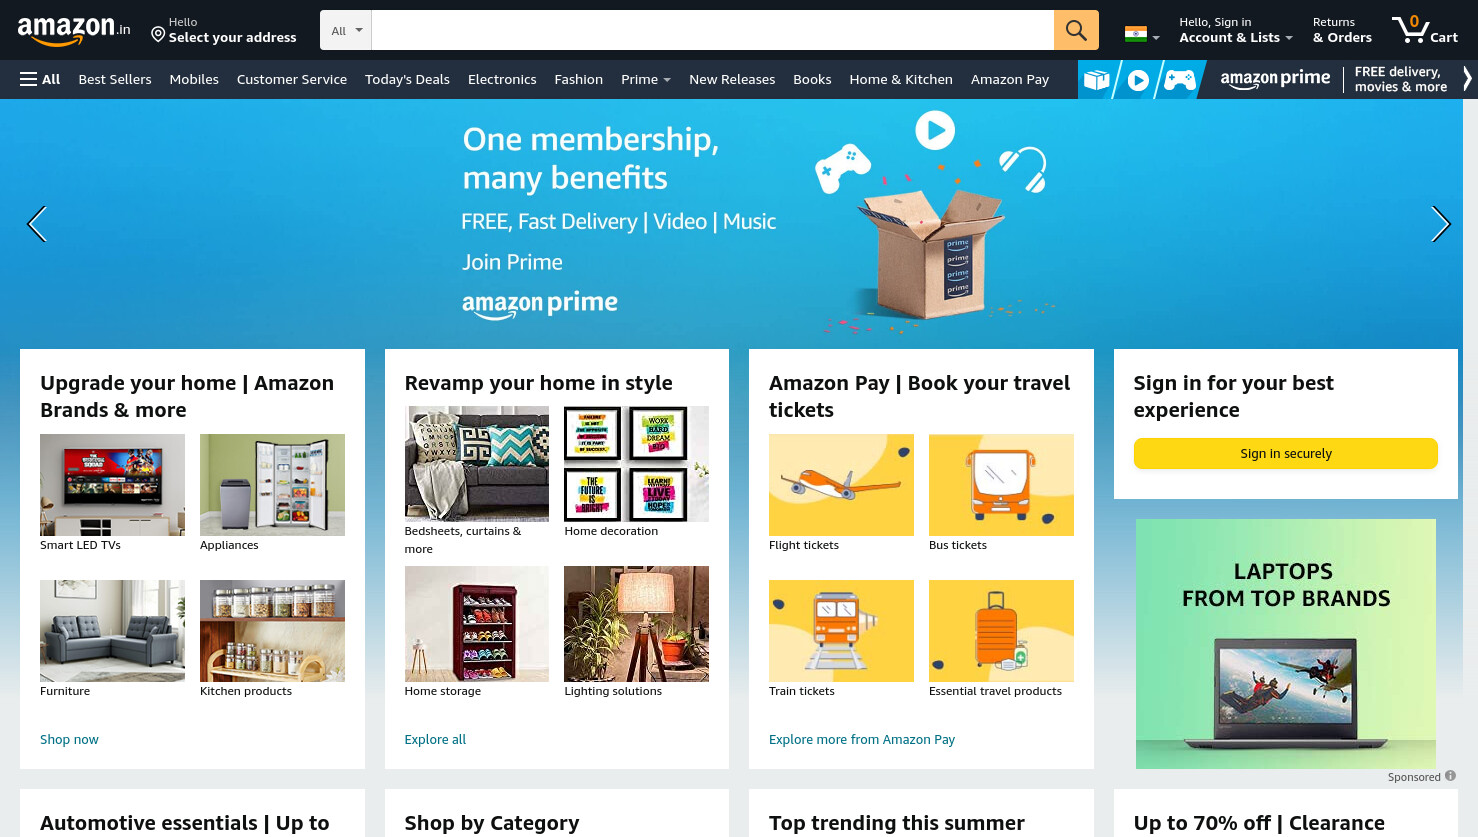The height and width of the screenshot is (837, 1478).
Task: Click the Flight tickets thumbnail
Action: click(x=841, y=485)
